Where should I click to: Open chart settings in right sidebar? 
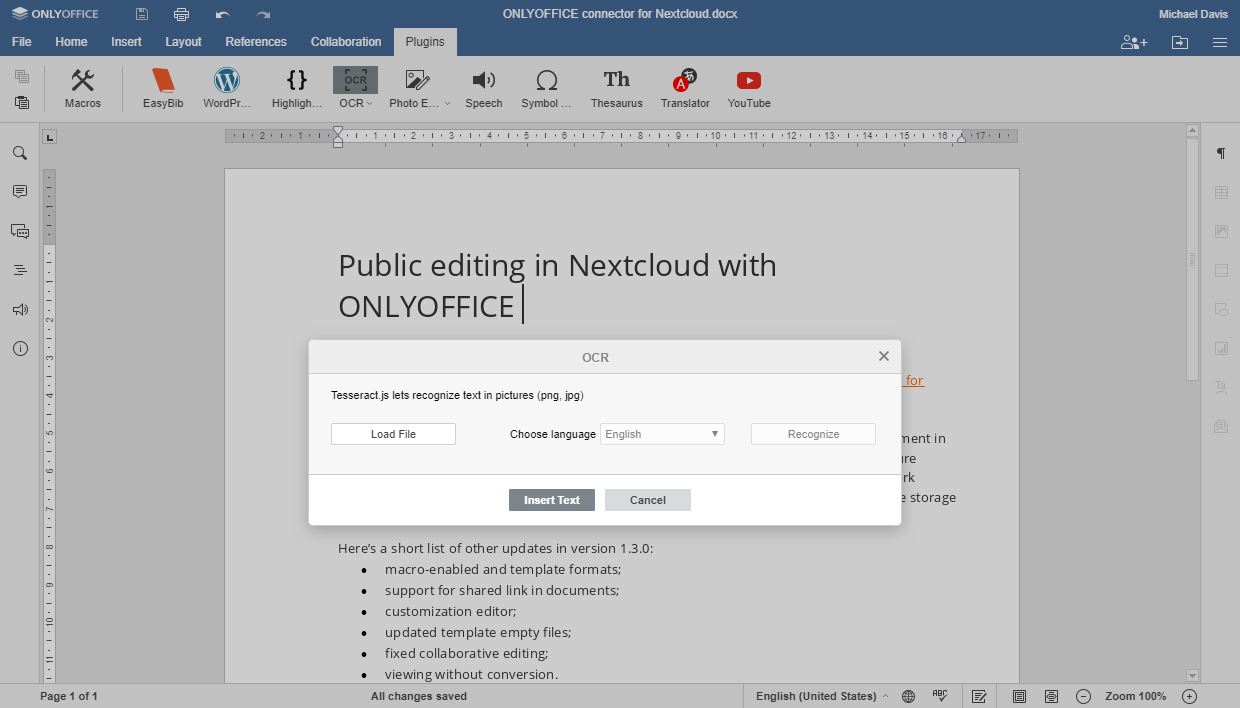(1221, 348)
